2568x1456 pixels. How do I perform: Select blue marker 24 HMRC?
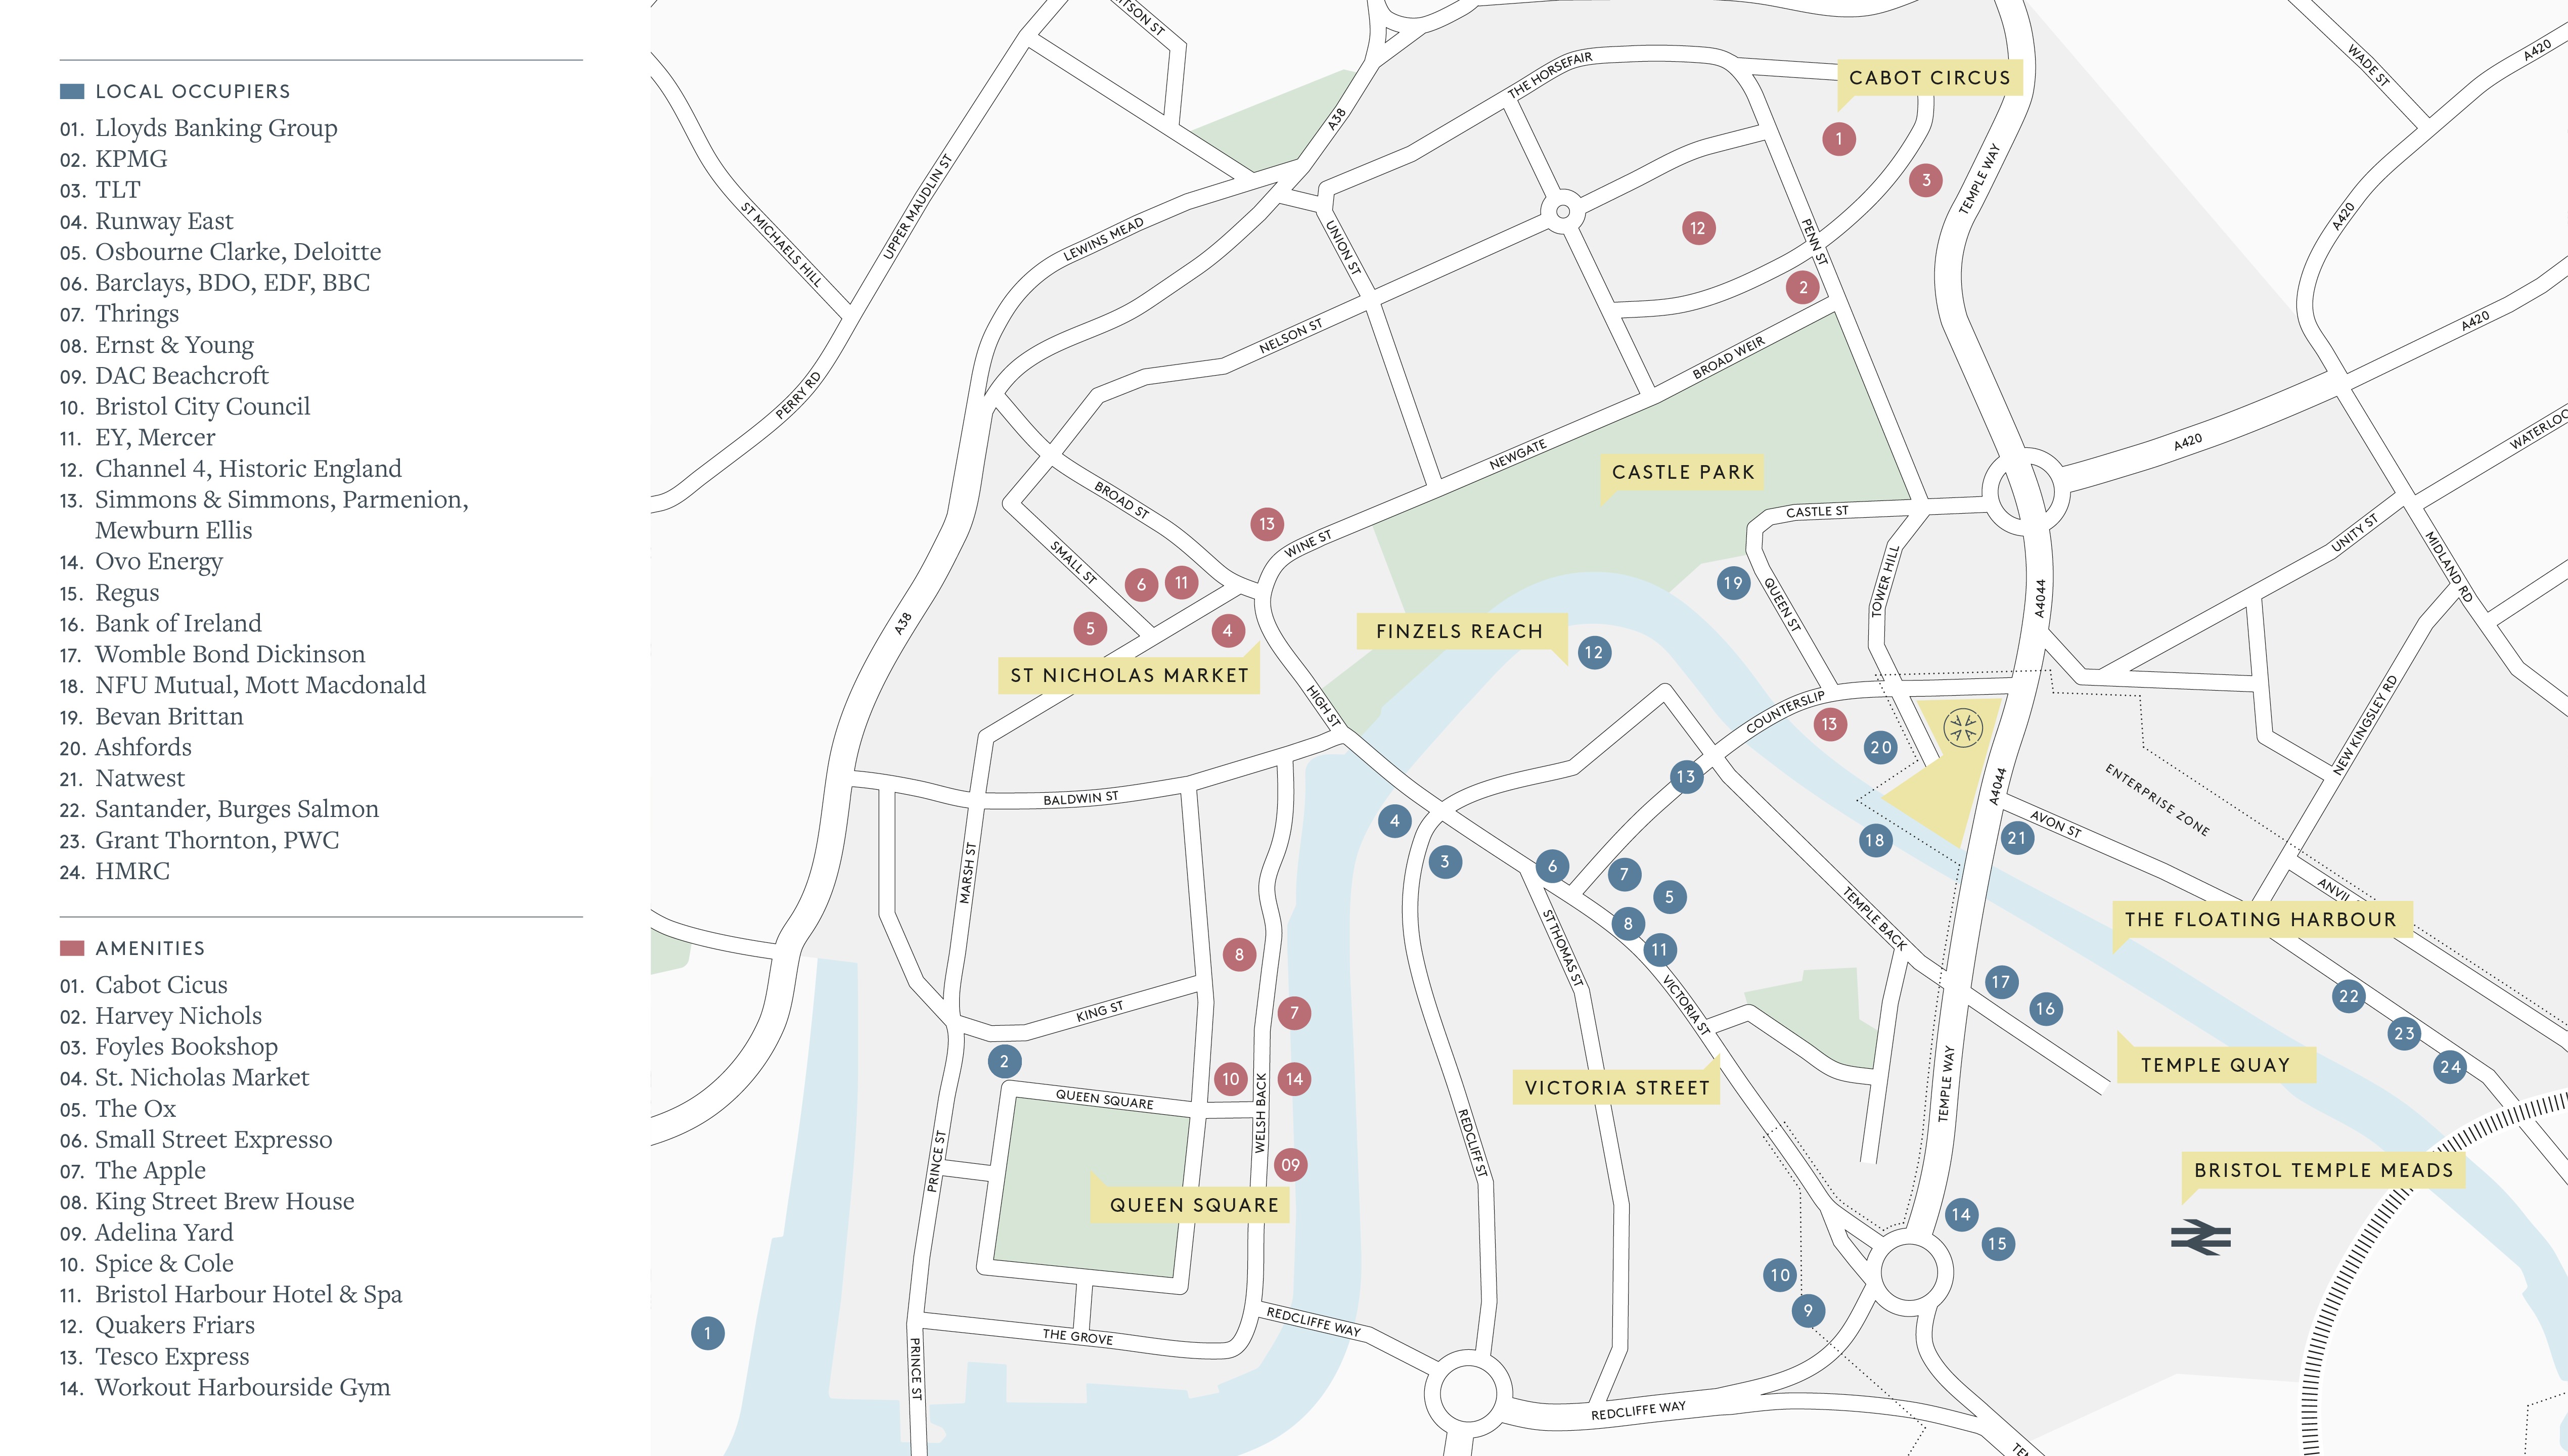point(2450,1067)
